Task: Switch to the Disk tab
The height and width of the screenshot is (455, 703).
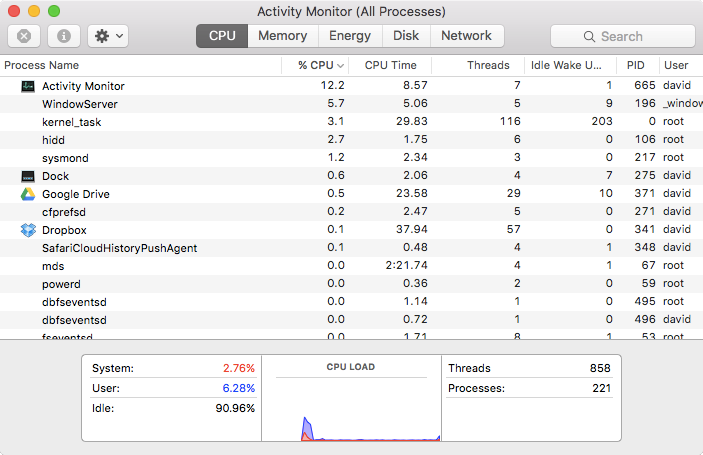Action: click(x=406, y=36)
